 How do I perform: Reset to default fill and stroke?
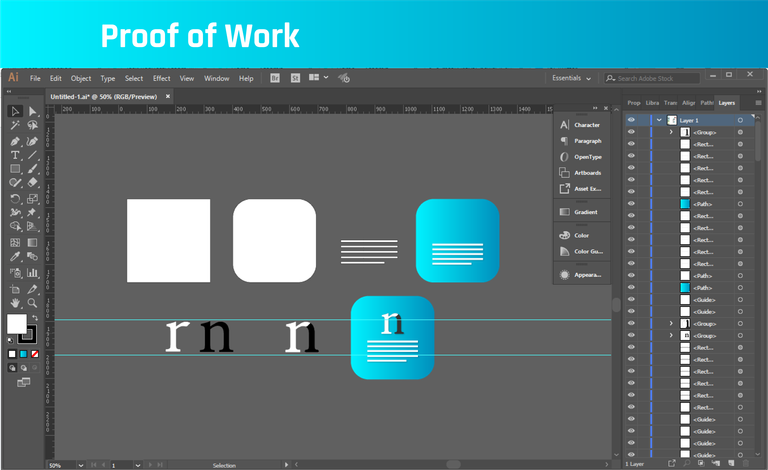point(11,340)
